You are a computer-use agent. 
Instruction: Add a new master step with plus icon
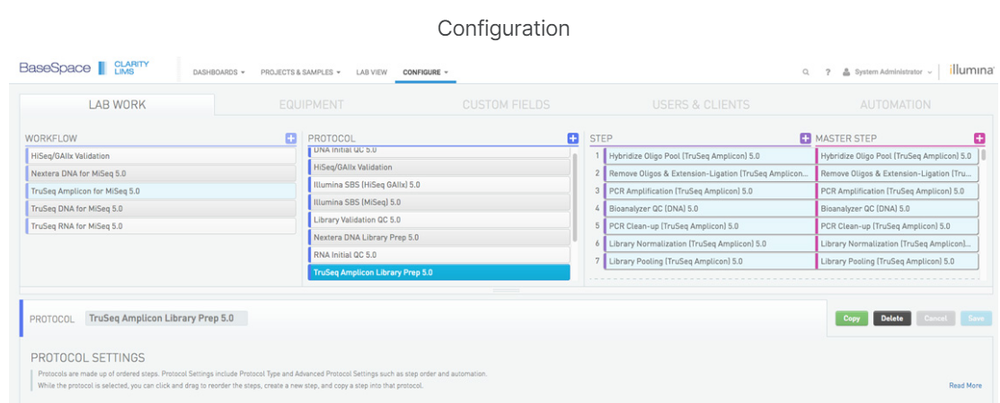coord(980,138)
